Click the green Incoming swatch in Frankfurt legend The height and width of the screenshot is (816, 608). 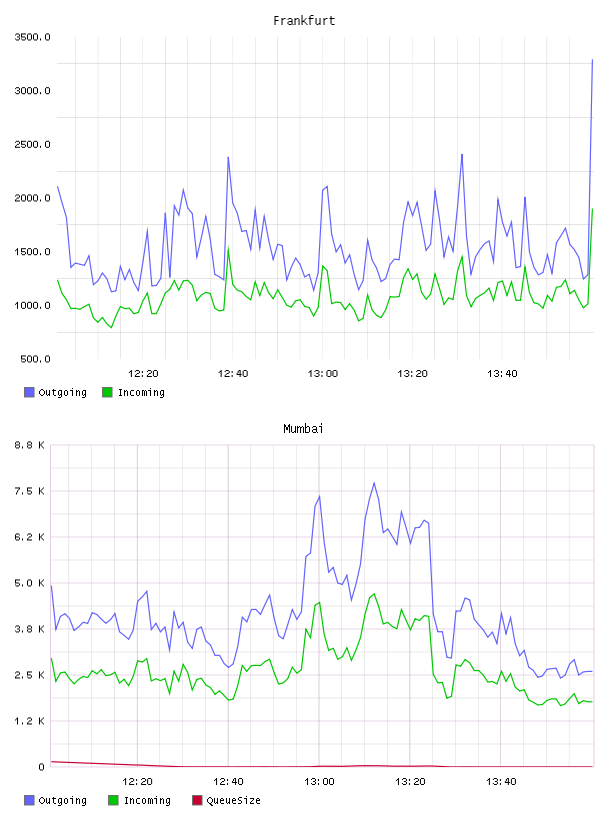tap(107, 392)
